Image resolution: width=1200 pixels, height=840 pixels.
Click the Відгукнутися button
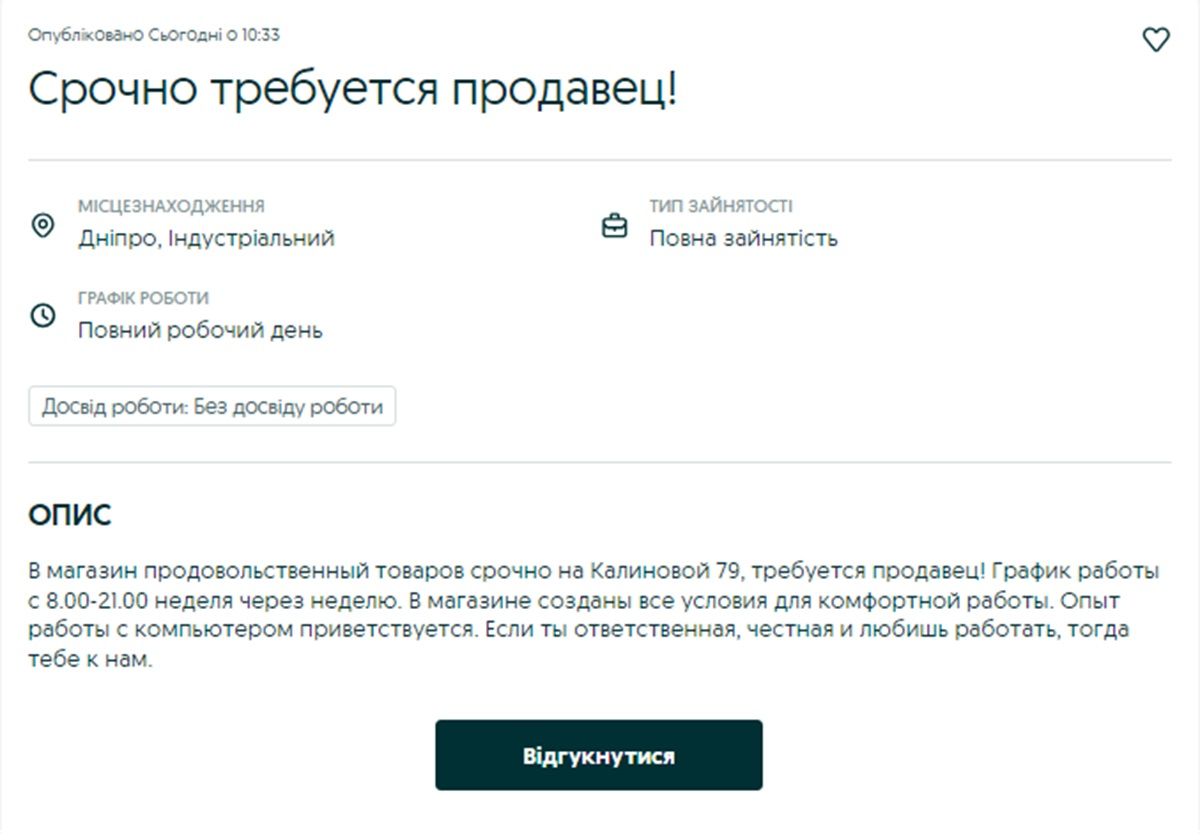[599, 755]
